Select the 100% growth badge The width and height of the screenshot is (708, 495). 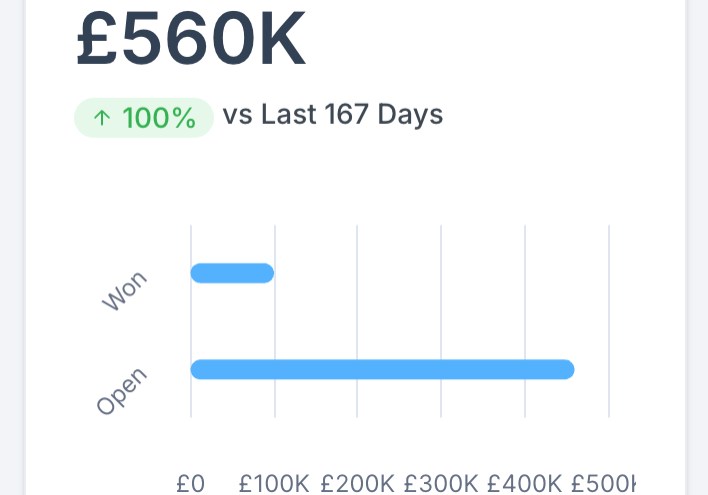[x=144, y=118]
